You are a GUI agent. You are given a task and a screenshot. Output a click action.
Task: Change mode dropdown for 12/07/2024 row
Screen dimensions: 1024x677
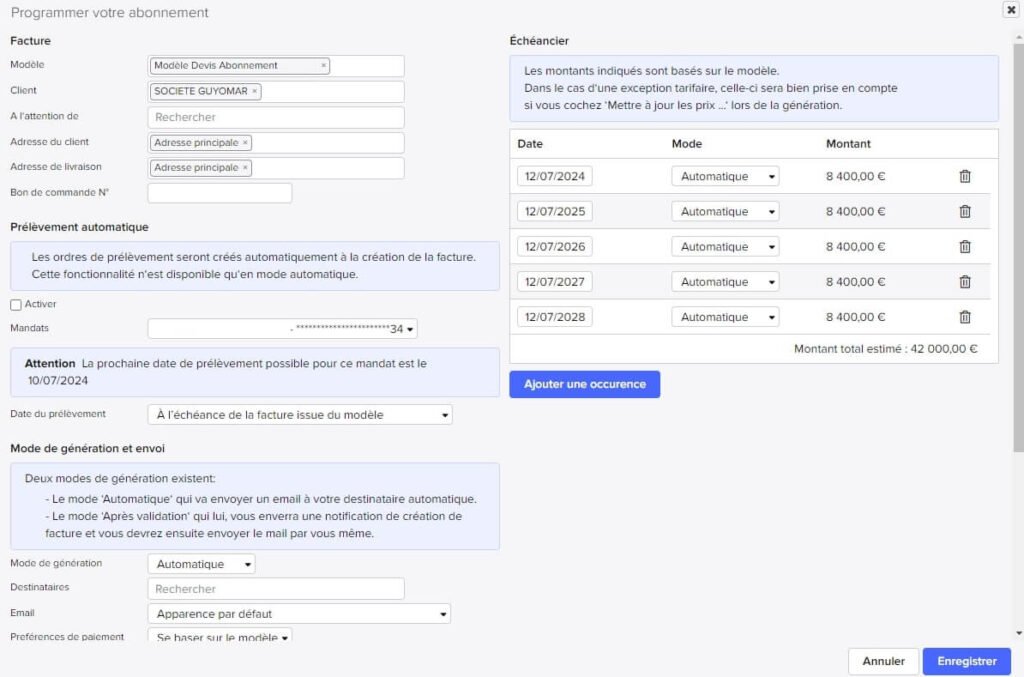tap(725, 177)
